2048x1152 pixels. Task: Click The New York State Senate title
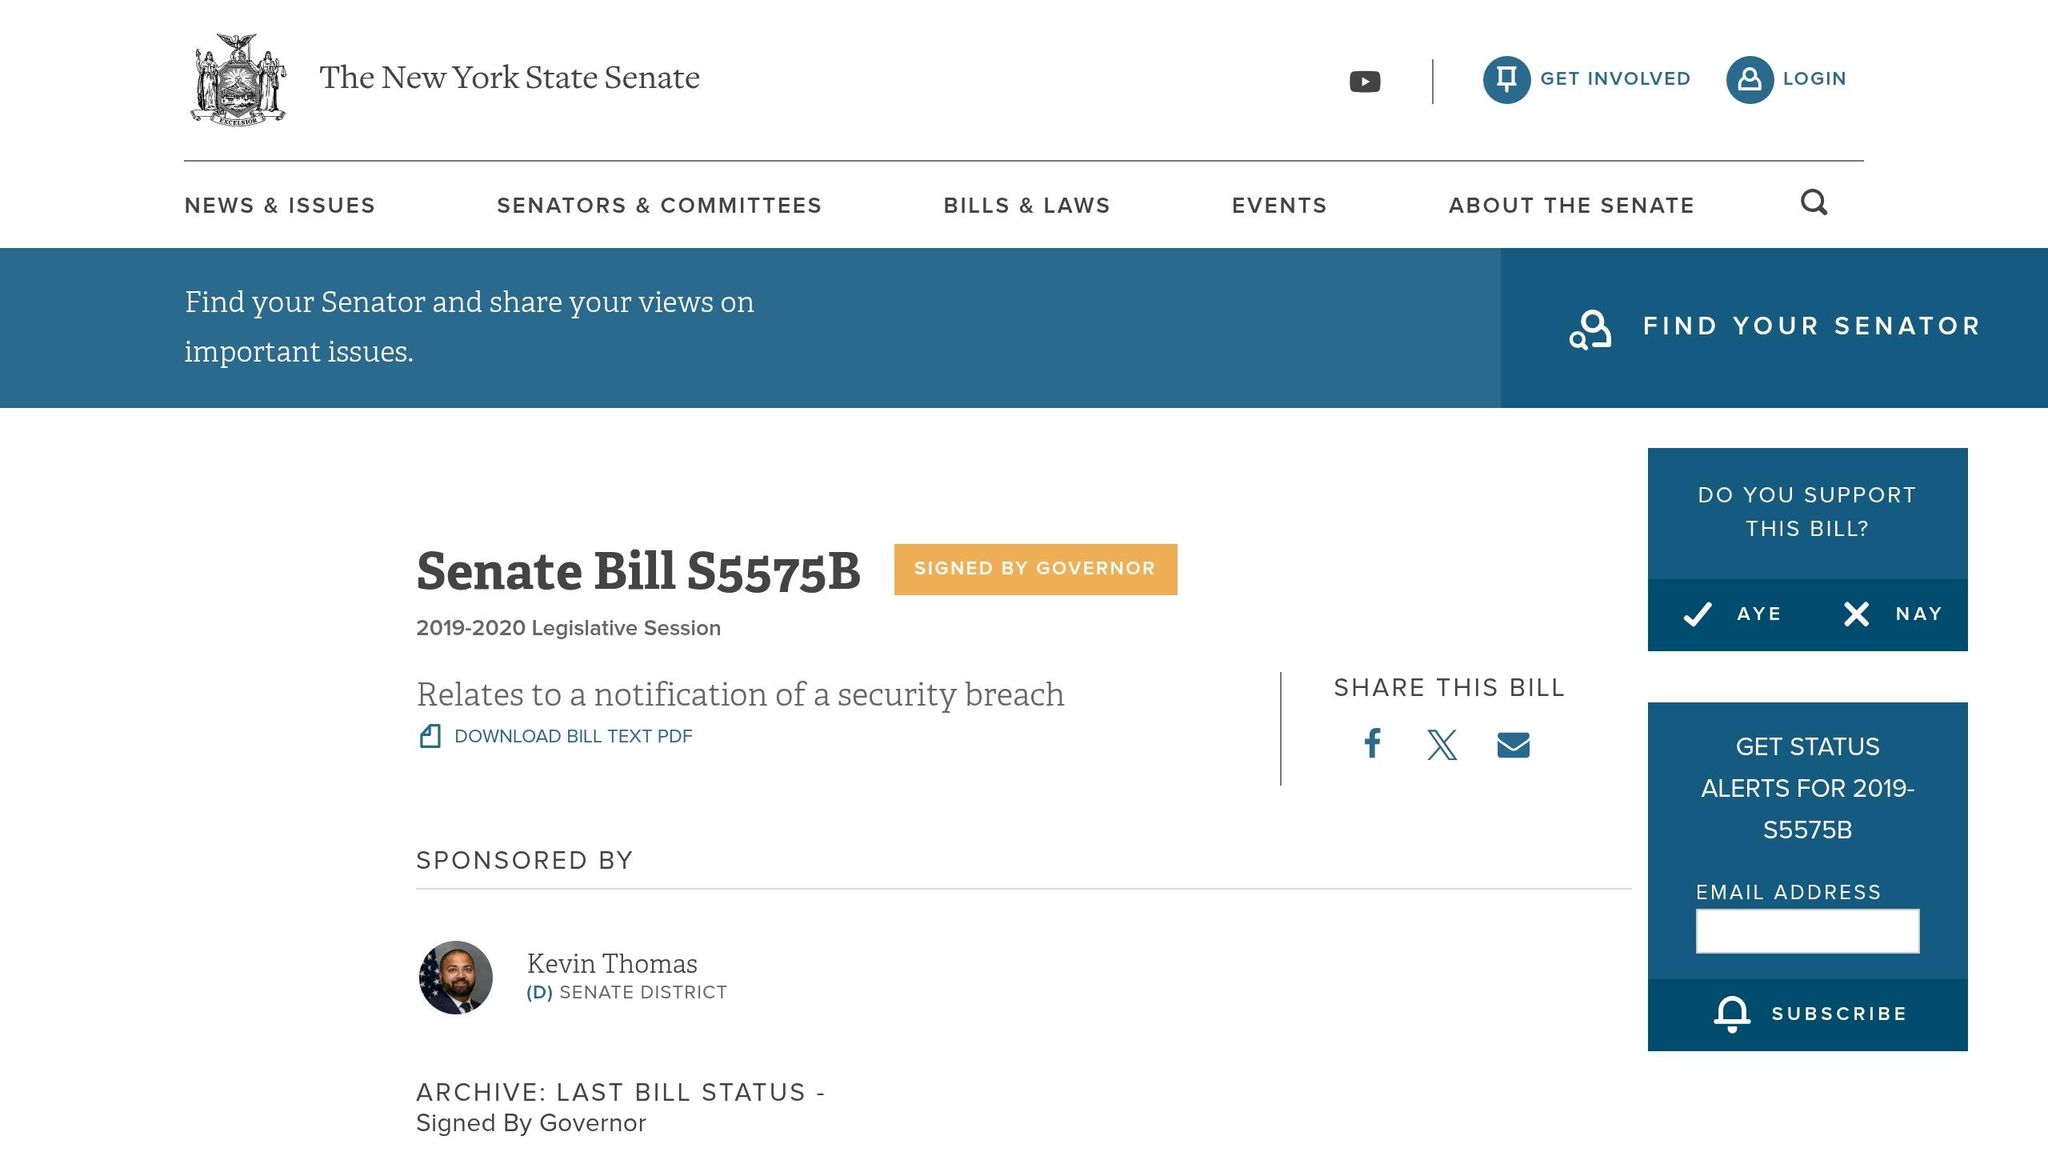point(509,77)
